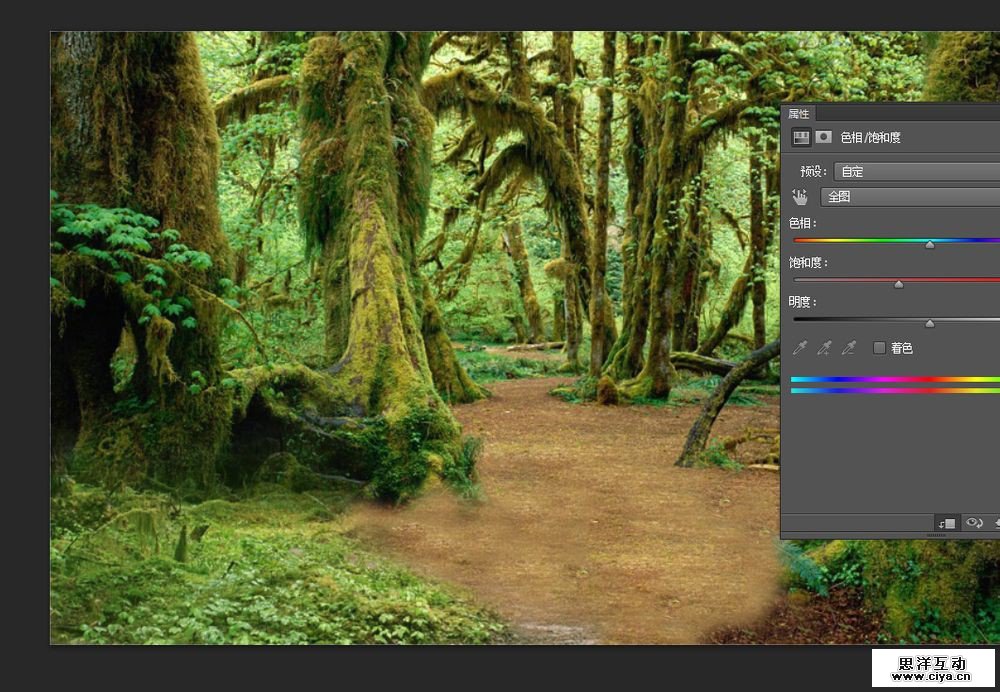Screen dimensions: 1000x692
Task: Select the add-to-sample eyedropper (plus)
Action: pos(824,348)
